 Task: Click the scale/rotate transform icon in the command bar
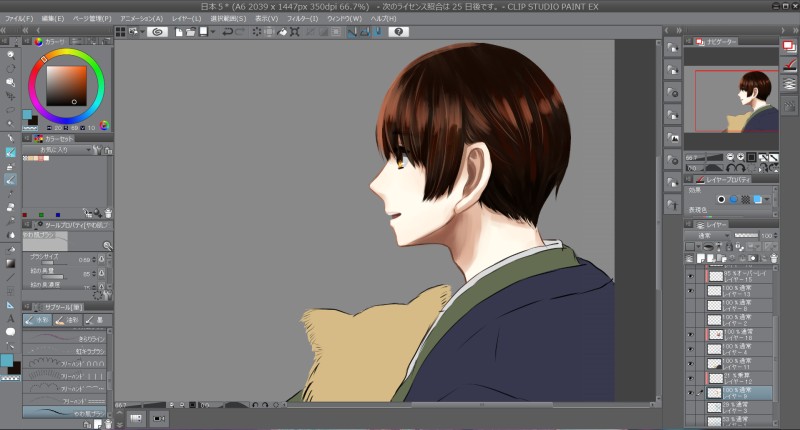click(x=295, y=32)
